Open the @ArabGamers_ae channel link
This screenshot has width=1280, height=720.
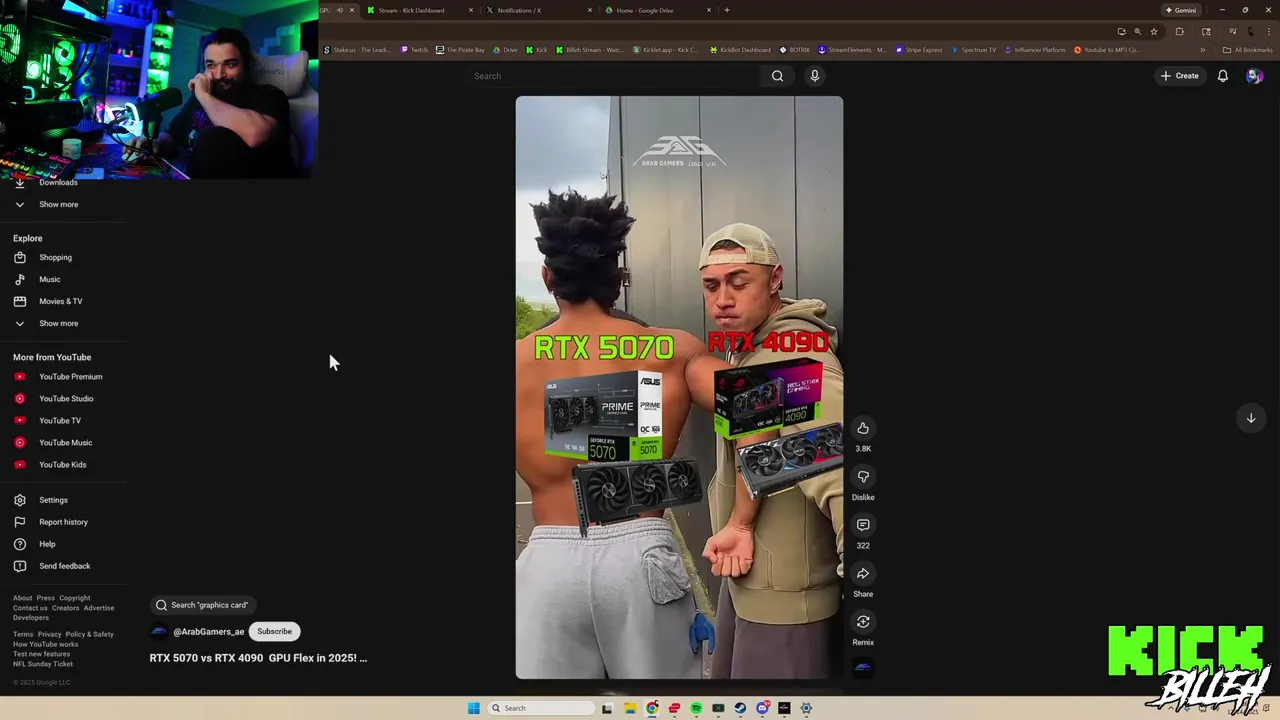point(208,632)
